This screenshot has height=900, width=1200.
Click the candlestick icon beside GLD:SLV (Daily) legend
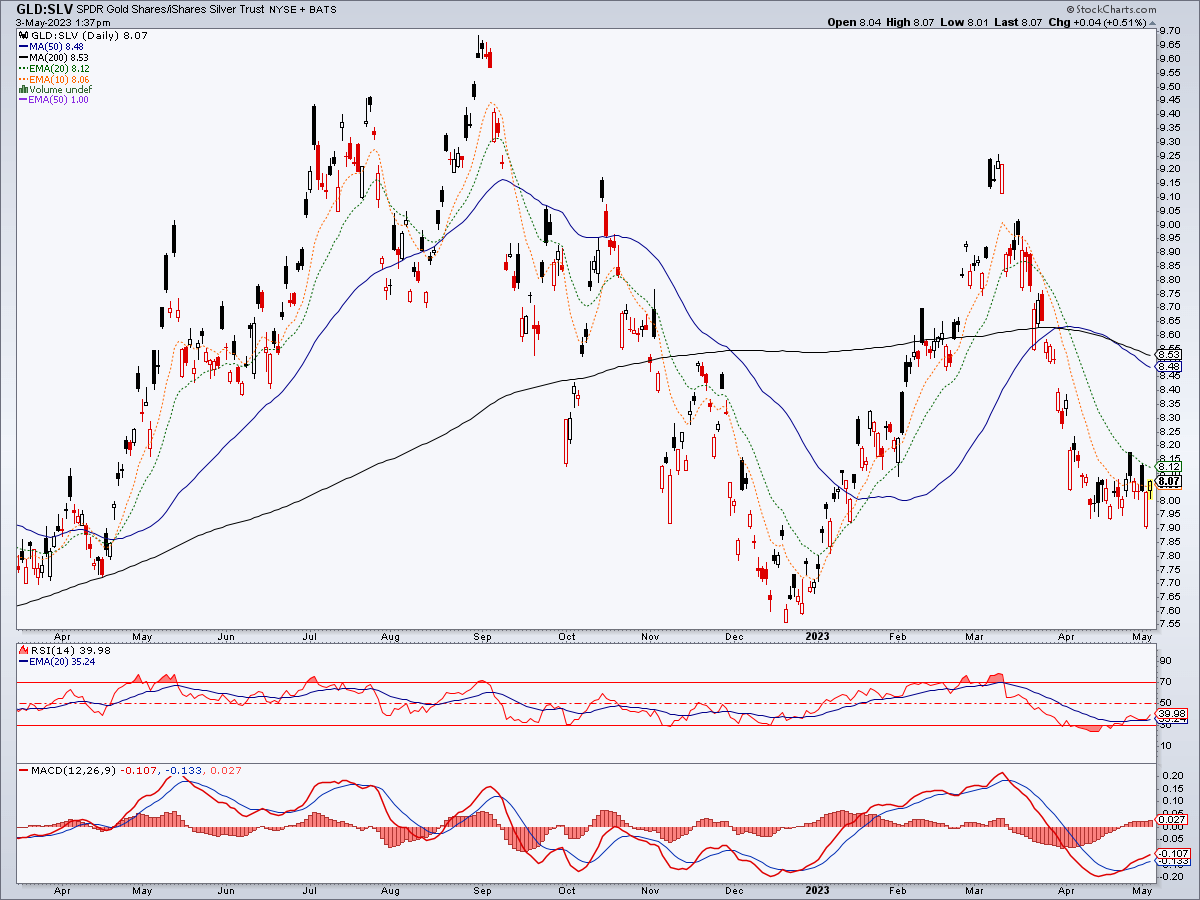pos(24,34)
